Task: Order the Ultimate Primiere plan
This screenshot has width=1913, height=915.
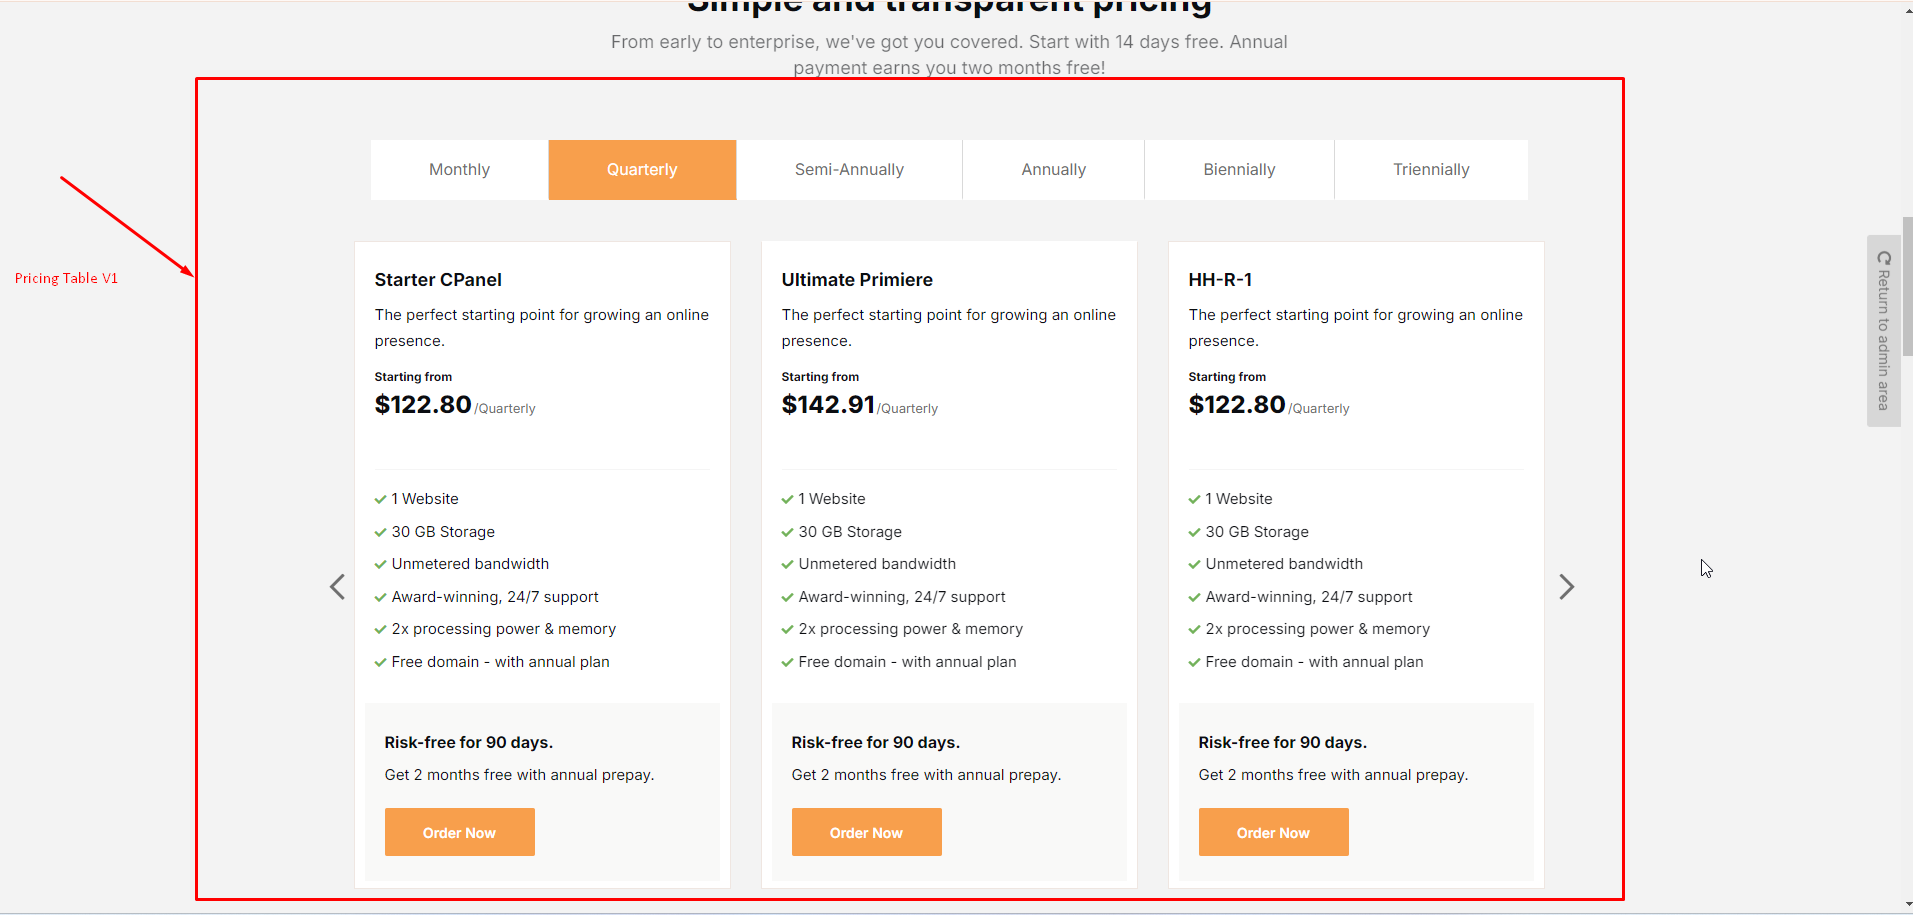Action: pyautogui.click(x=866, y=833)
